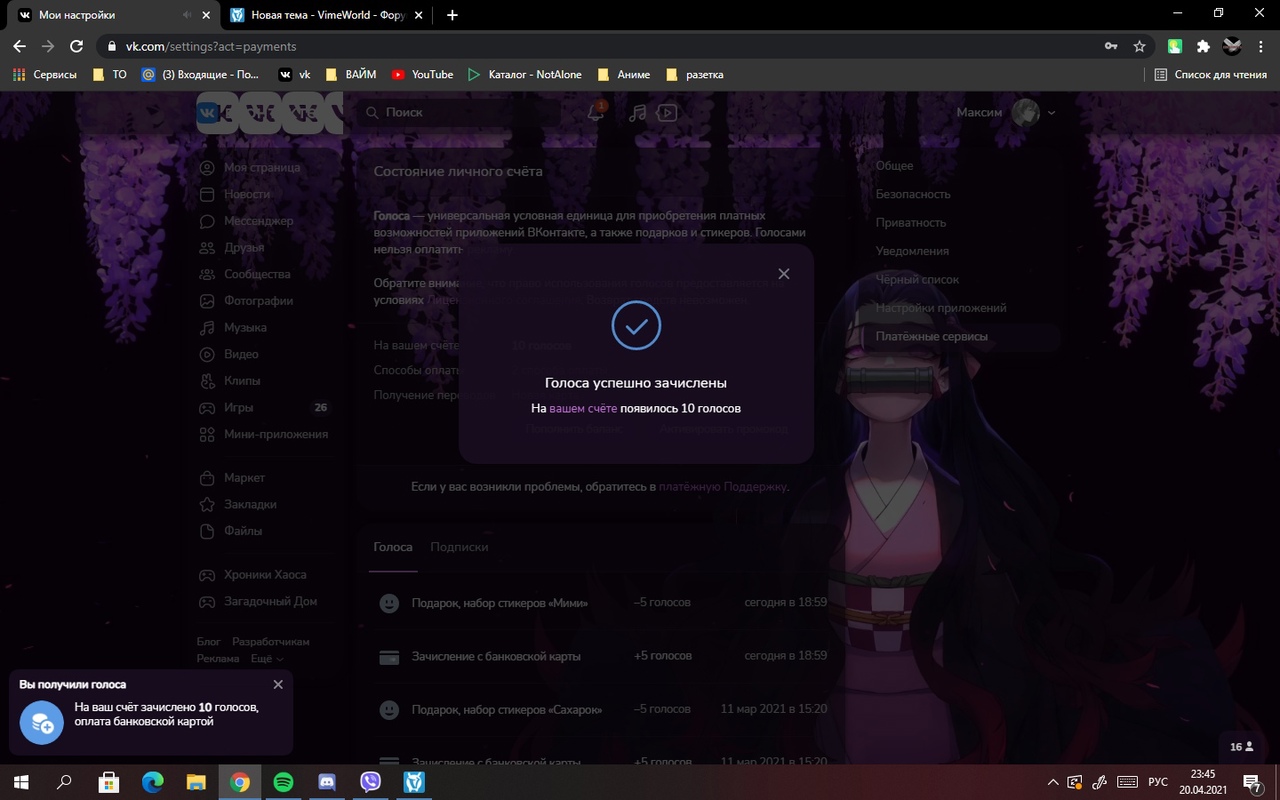This screenshot has width=1280, height=800.
Task: Click the VK search field
Action: pos(460,113)
